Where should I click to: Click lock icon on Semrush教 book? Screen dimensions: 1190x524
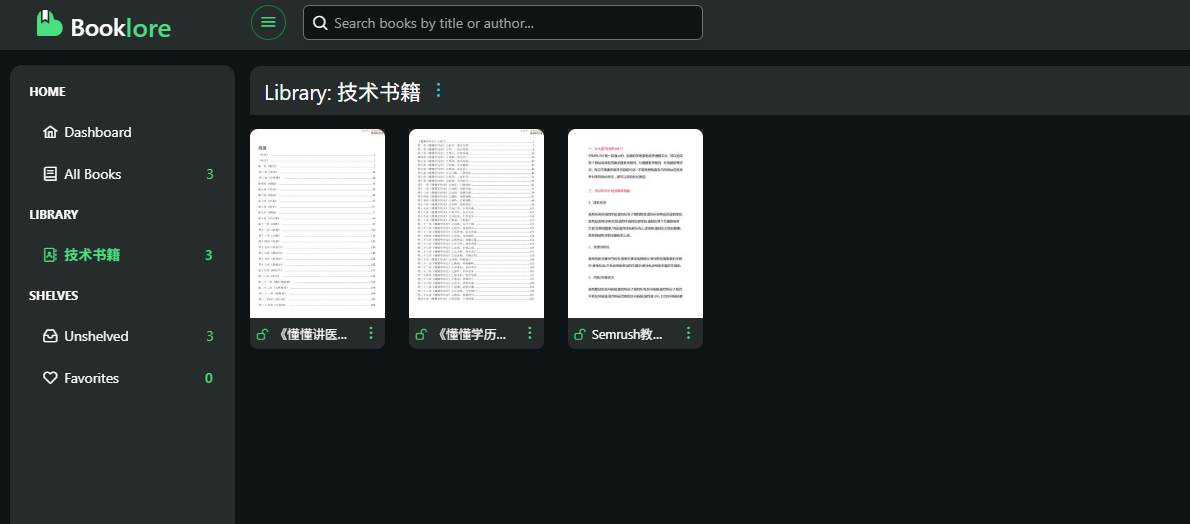coord(581,334)
